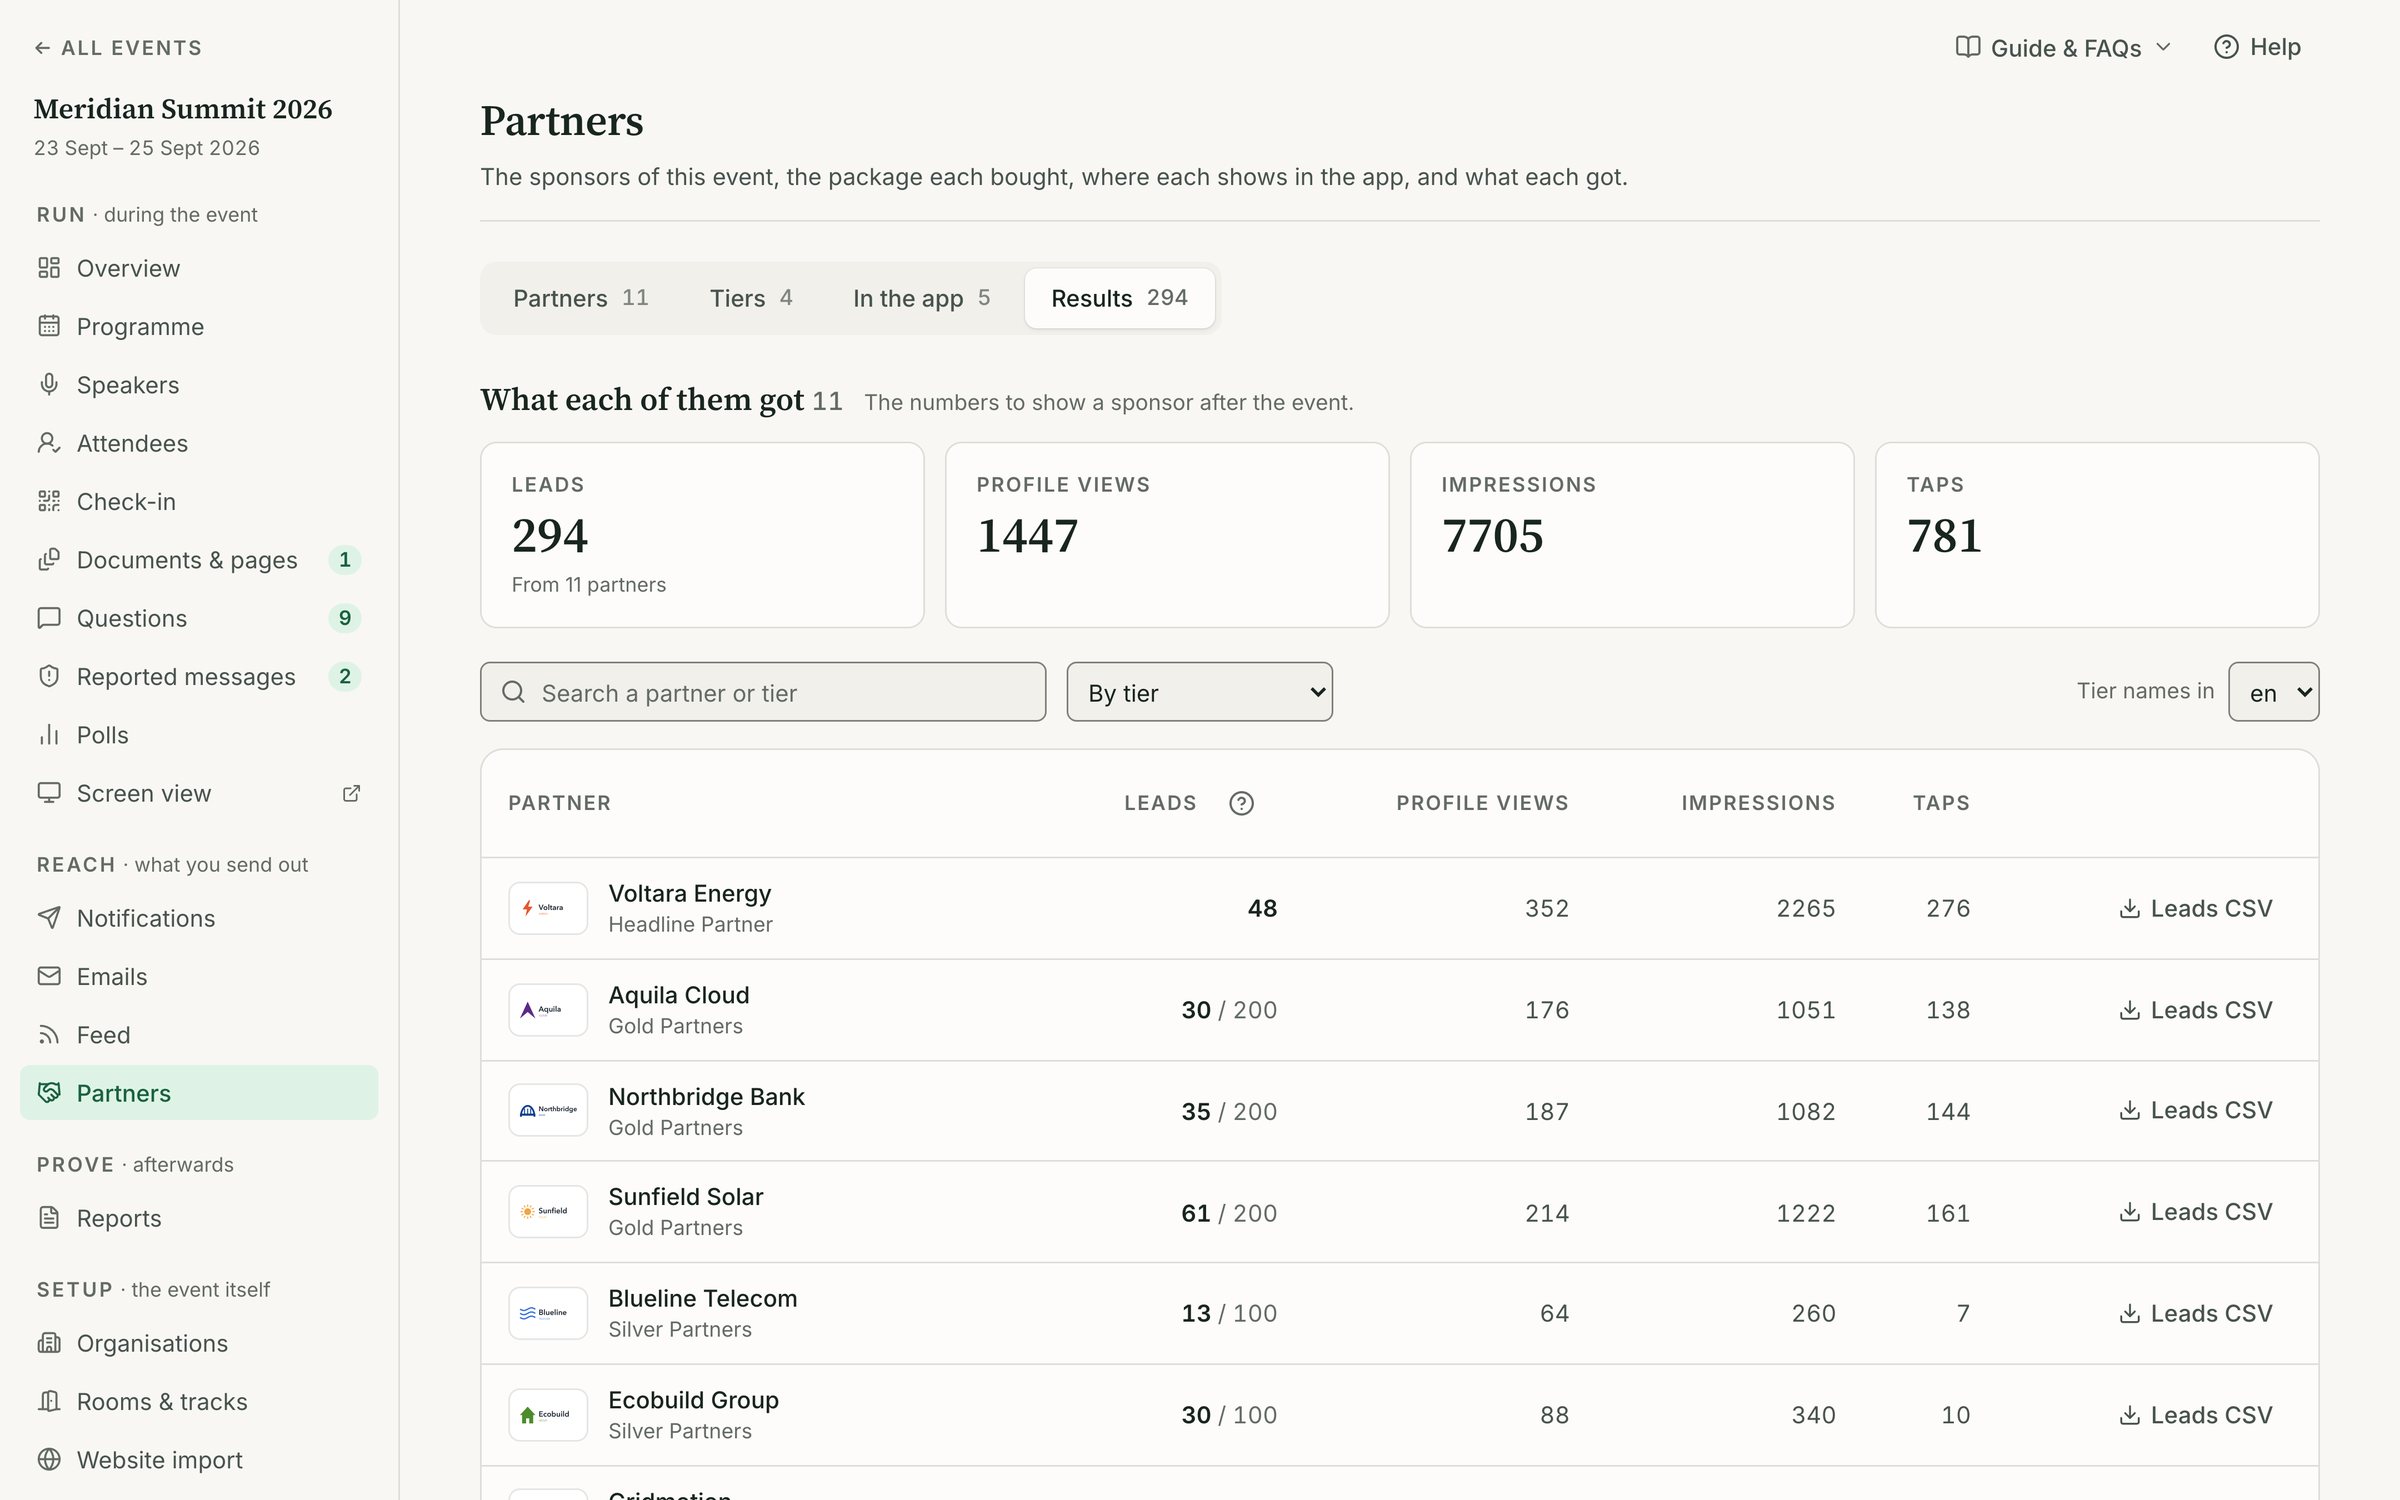Viewport: 2400px width, 1500px height.
Task: Download Leads CSV for Sunfield Solar
Action: [2195, 1212]
